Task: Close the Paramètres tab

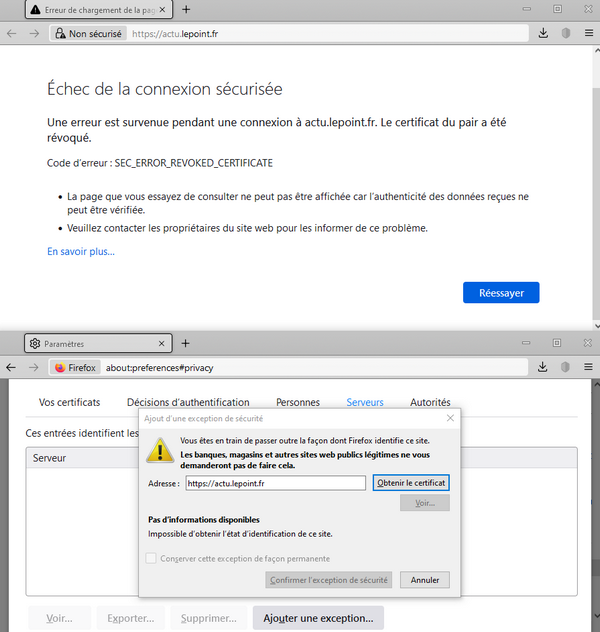Action: (161, 343)
